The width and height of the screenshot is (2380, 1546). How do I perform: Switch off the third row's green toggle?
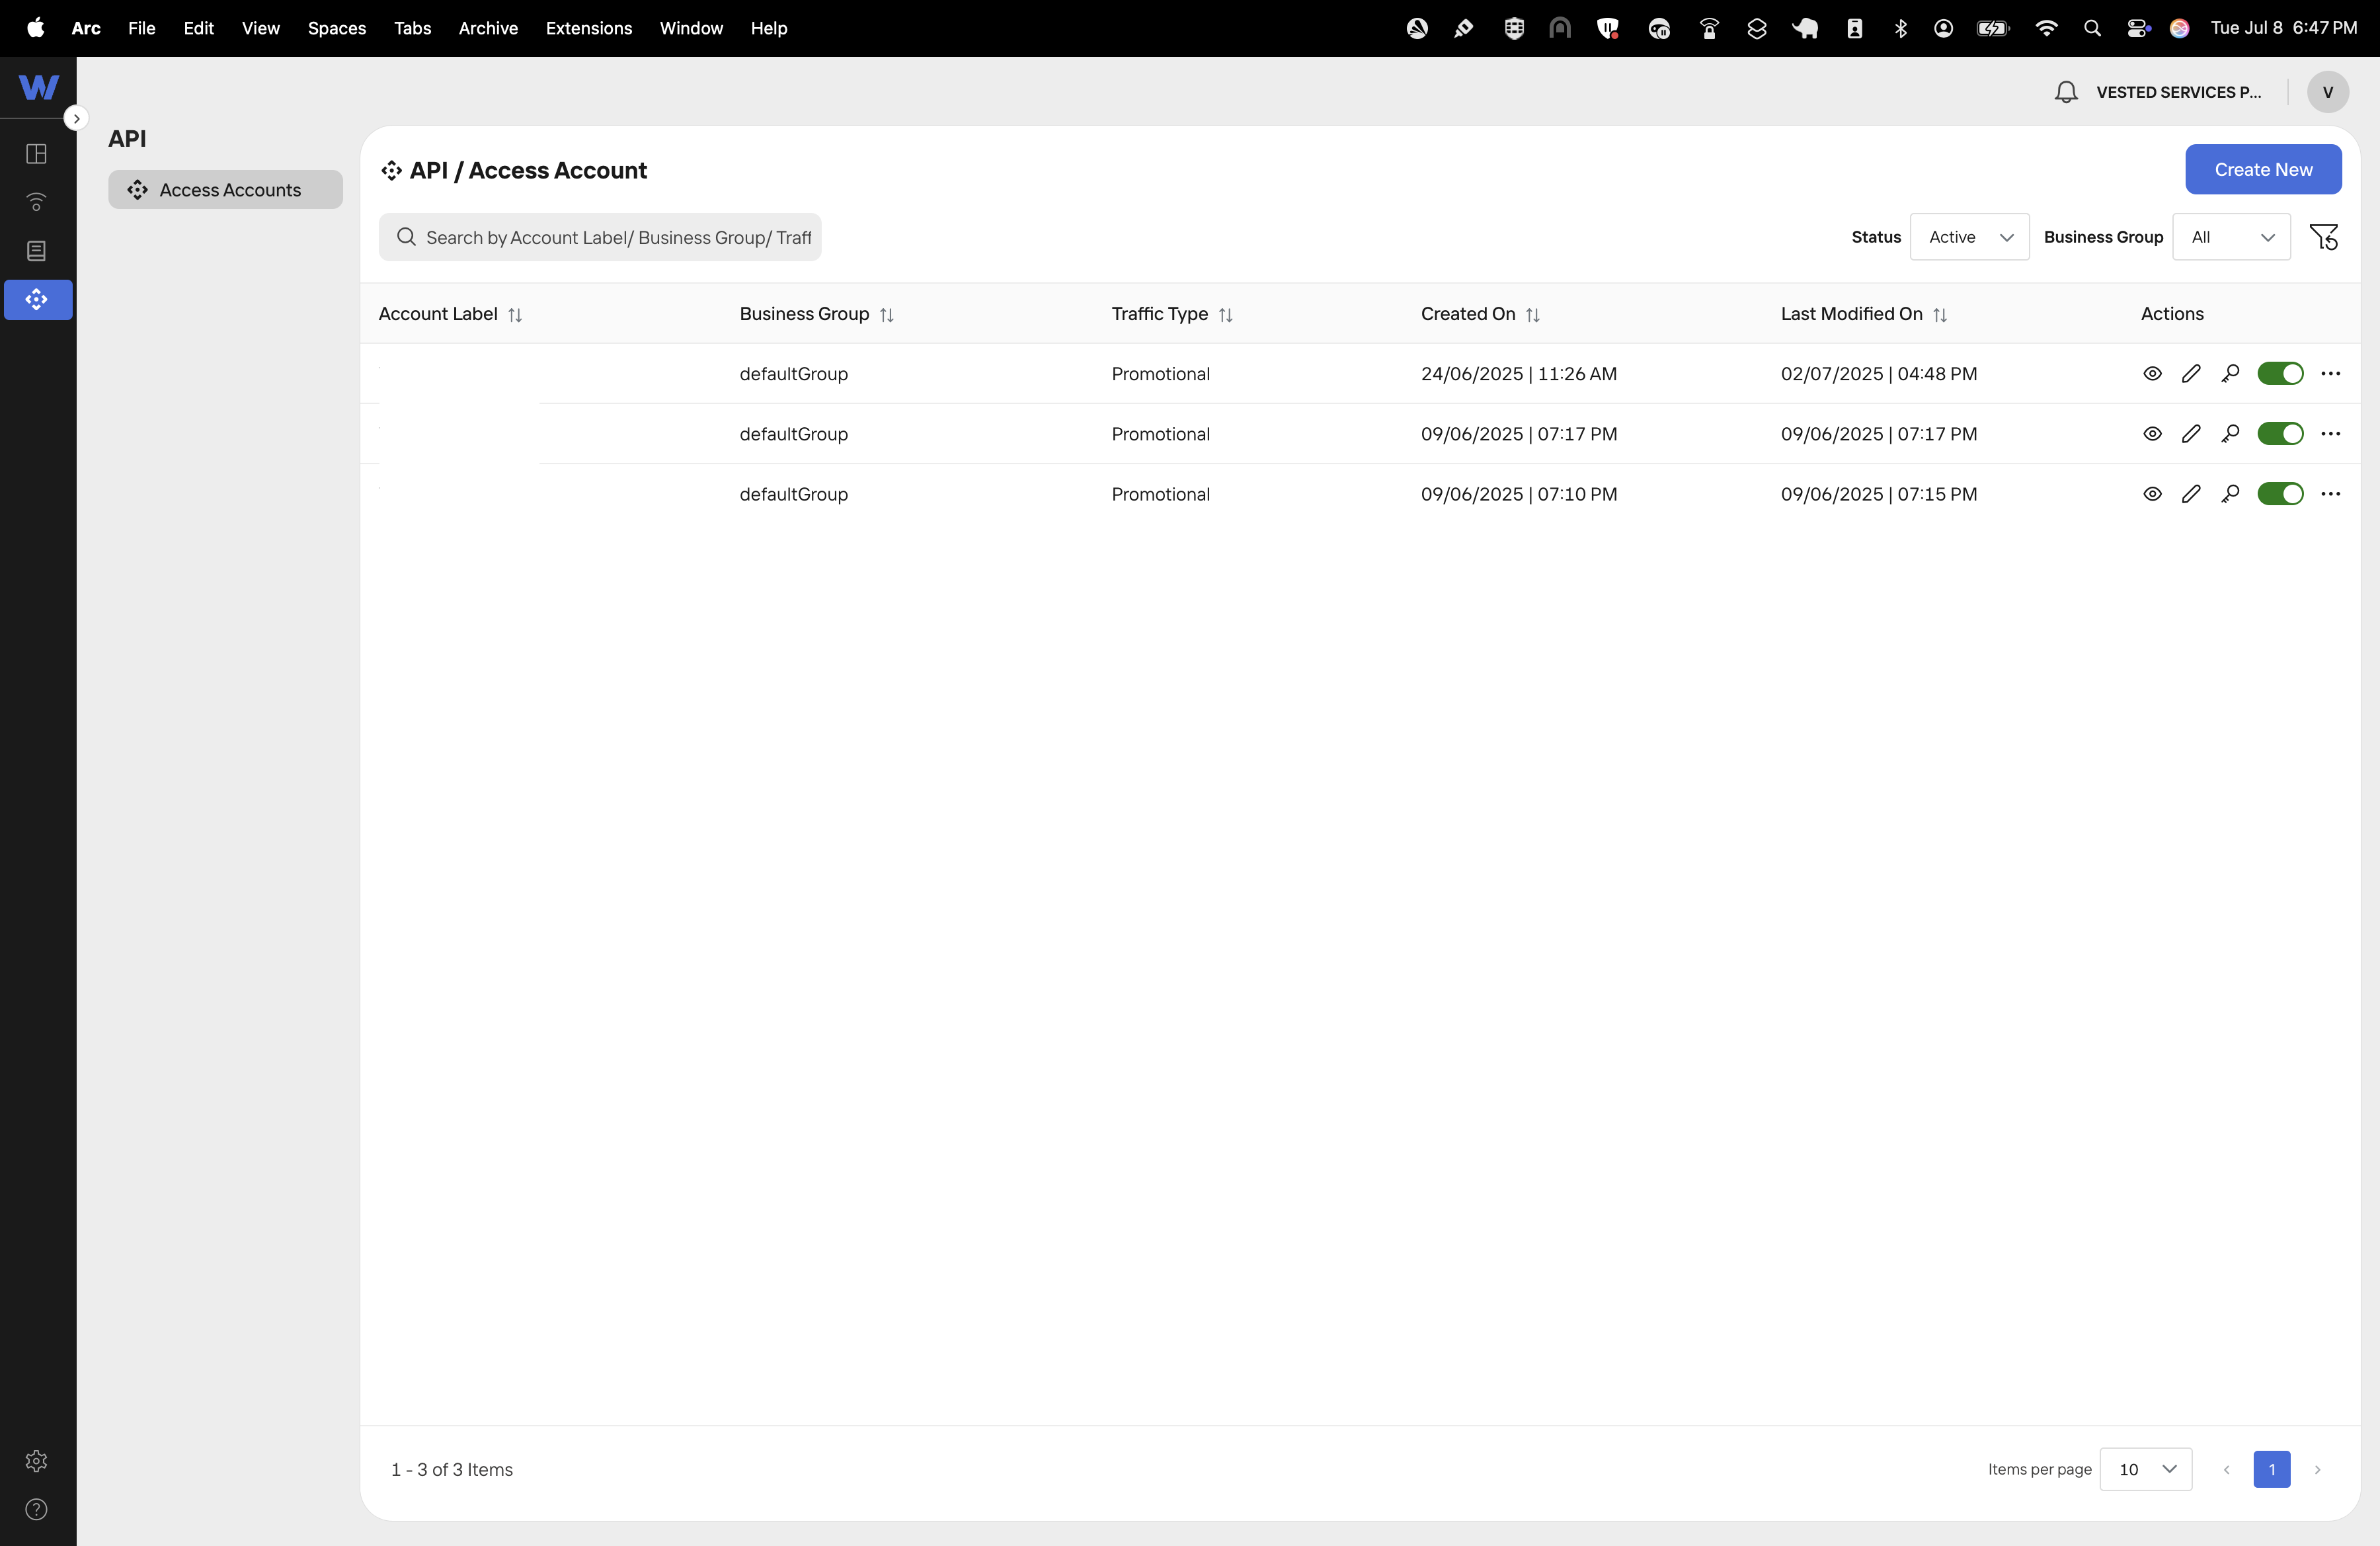tap(2280, 494)
